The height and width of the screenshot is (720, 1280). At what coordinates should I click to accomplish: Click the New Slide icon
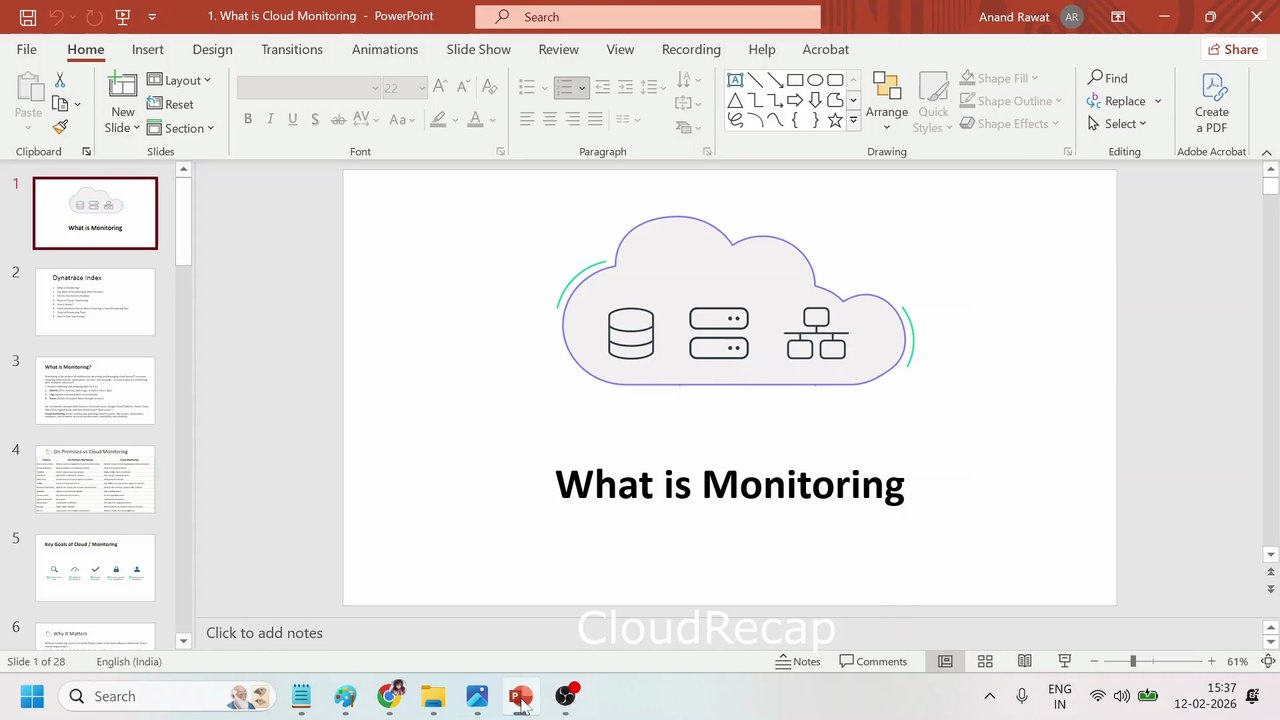click(x=123, y=85)
